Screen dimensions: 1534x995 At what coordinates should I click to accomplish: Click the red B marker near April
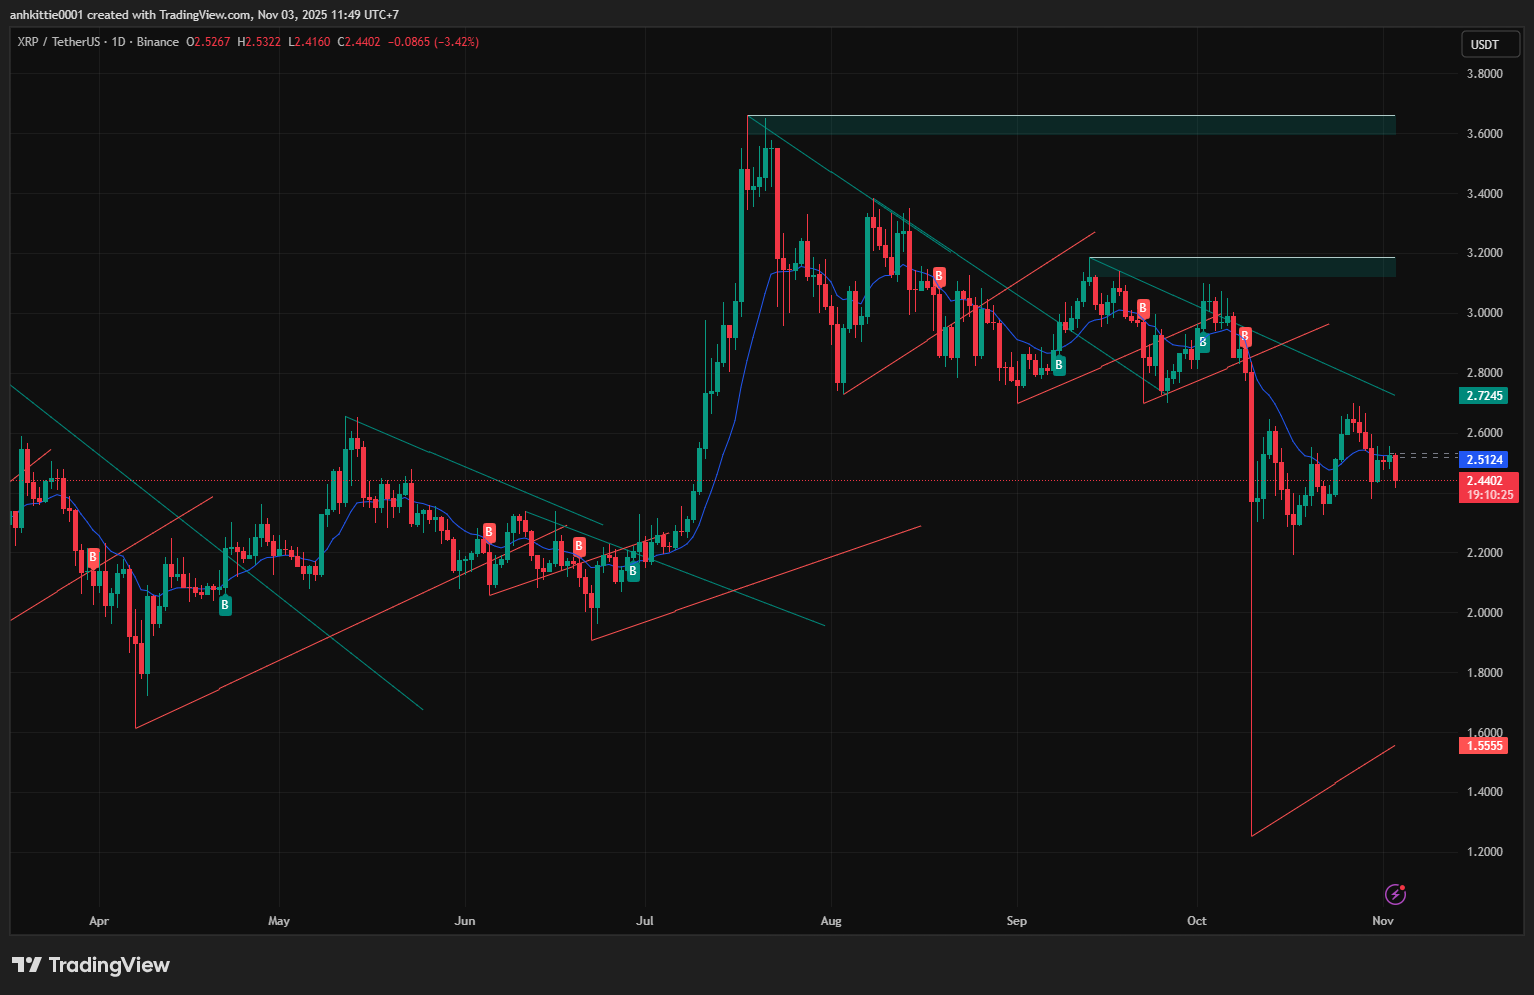click(93, 557)
